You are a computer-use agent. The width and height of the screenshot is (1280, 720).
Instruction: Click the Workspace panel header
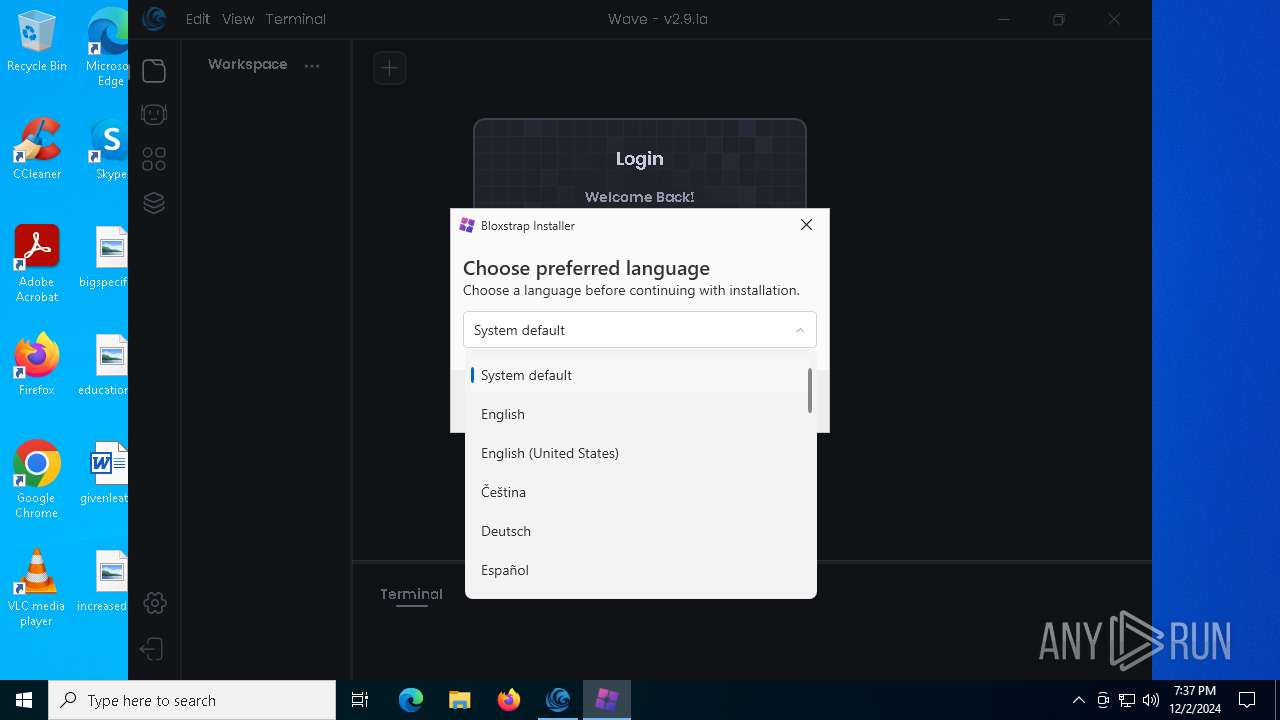point(247,64)
